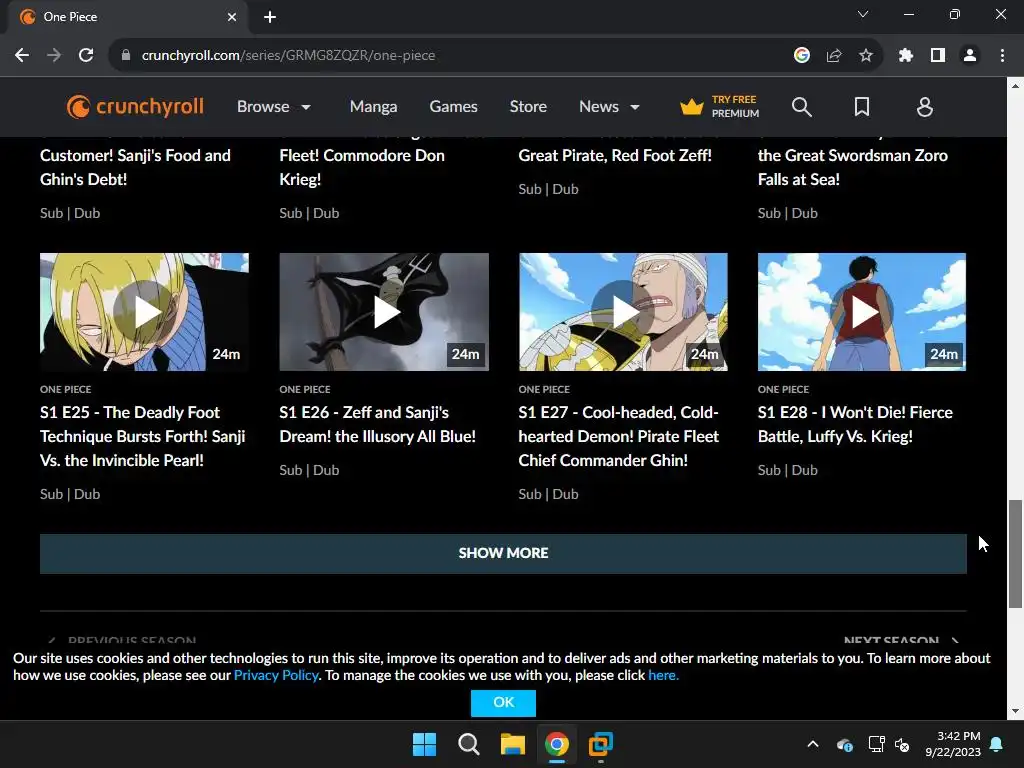This screenshot has height=768, width=1024.
Task: Expand the News dropdown
Action: pos(609,106)
